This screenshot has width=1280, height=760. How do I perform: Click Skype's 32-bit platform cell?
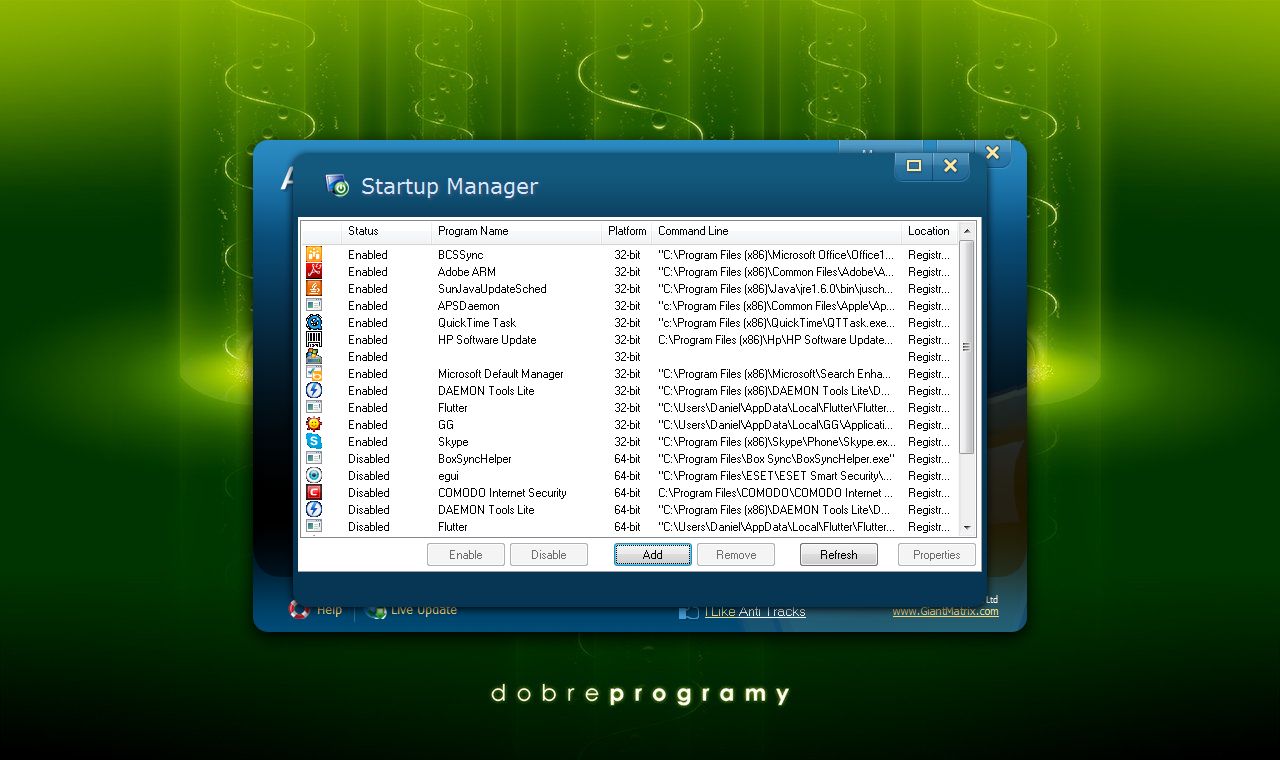point(627,442)
